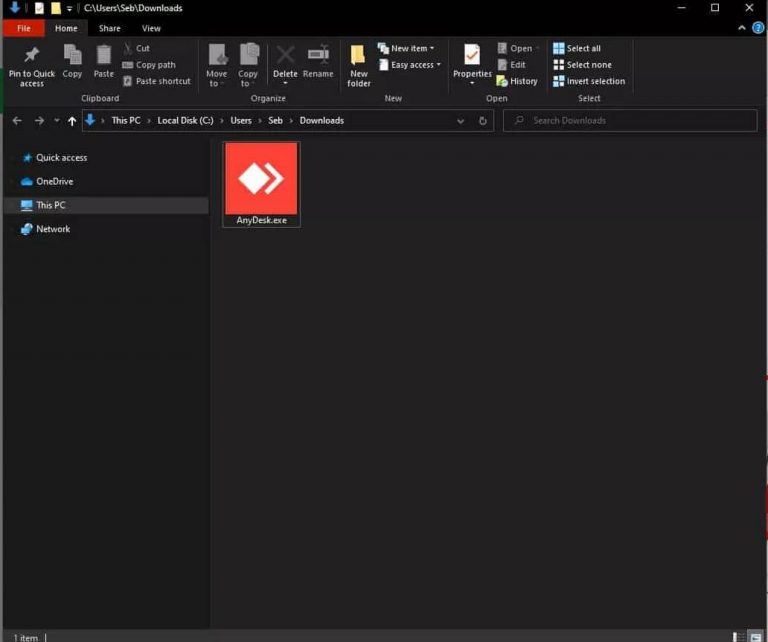
Task: Open Customize Quick Access Toolbar dropdown
Action: (69, 8)
